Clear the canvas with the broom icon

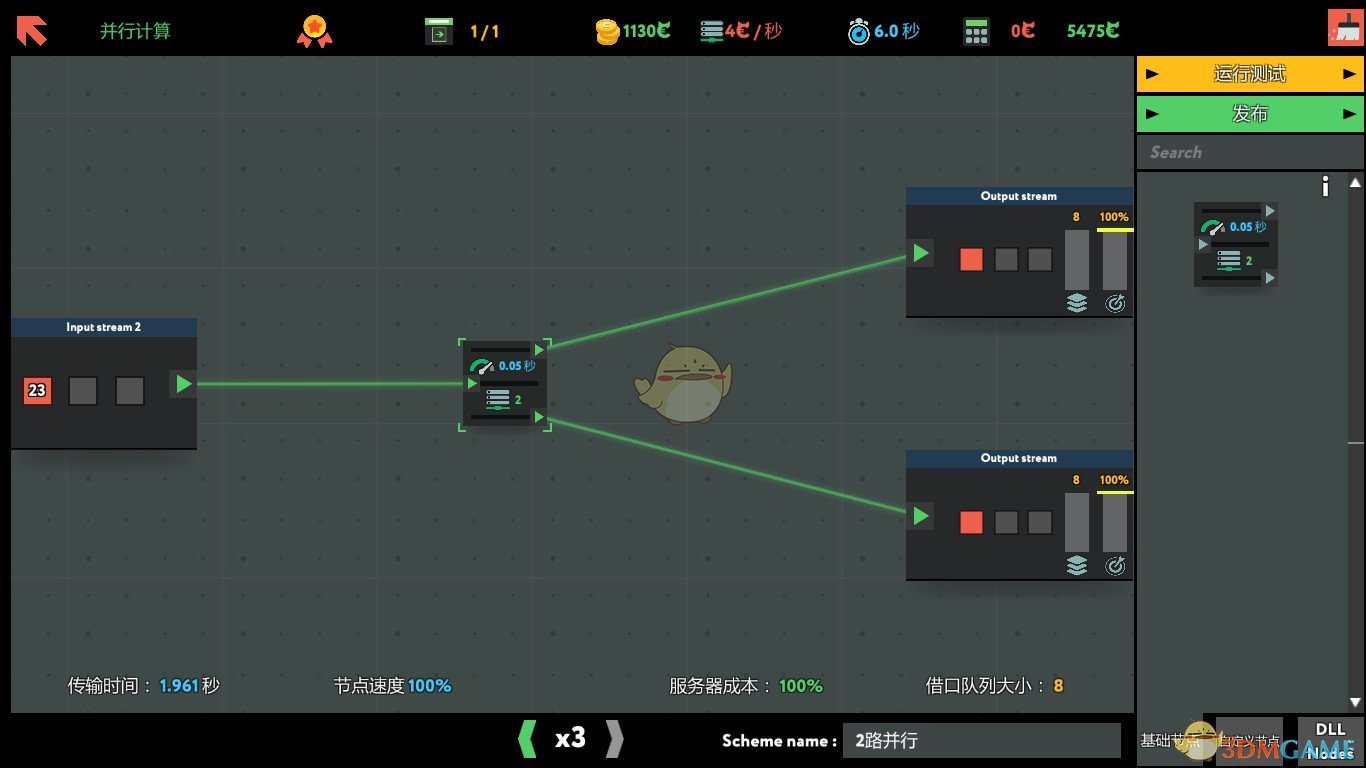click(1345, 27)
